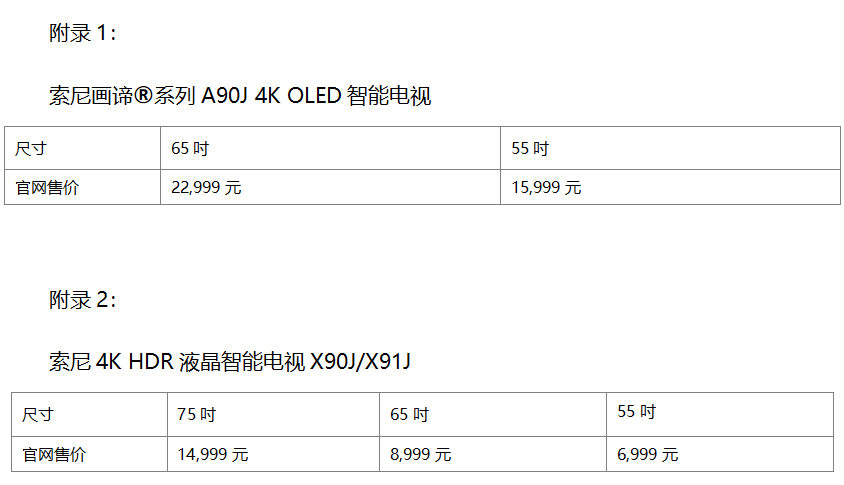Click the A90J 4K OLED TV title line
Image resolution: width=844 pixels, height=485 pixels.
tap(240, 97)
